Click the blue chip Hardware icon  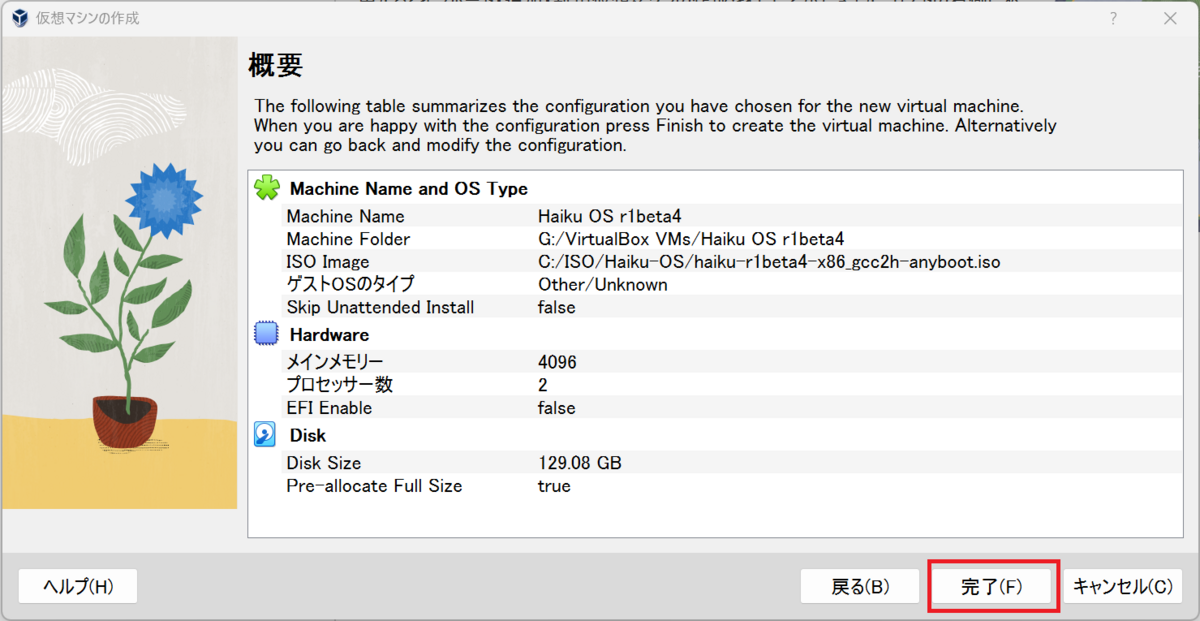tap(266, 334)
